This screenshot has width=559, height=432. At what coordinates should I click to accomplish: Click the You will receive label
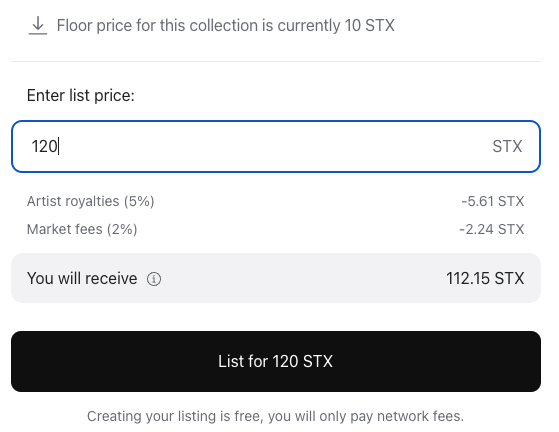[x=82, y=278]
